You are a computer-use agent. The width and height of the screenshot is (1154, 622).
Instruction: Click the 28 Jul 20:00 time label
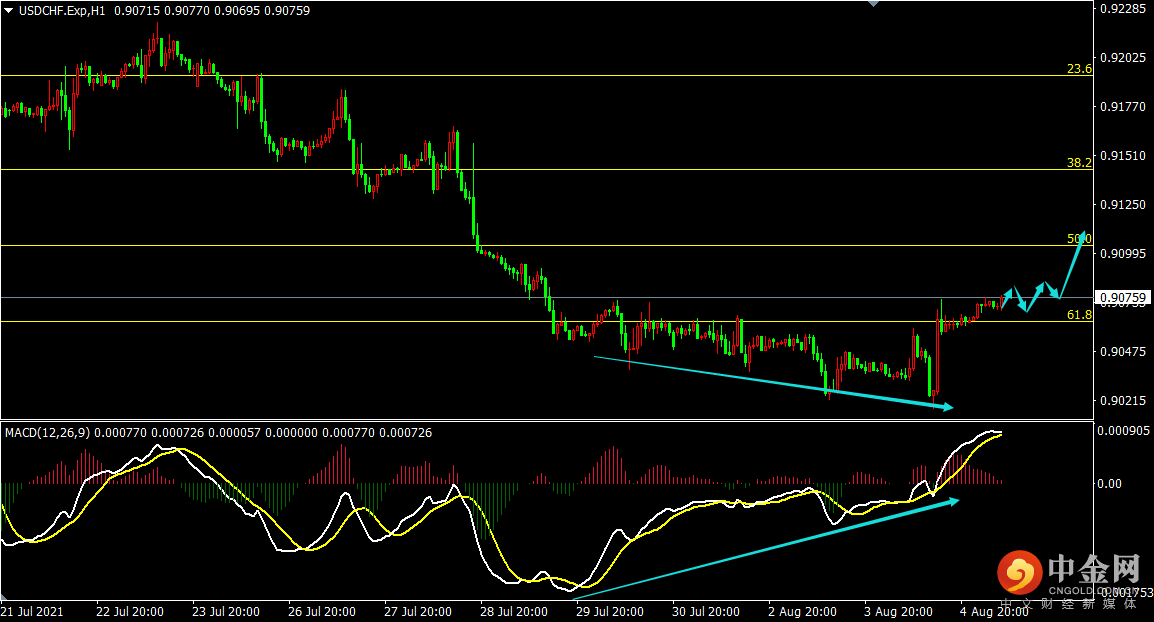click(x=514, y=612)
